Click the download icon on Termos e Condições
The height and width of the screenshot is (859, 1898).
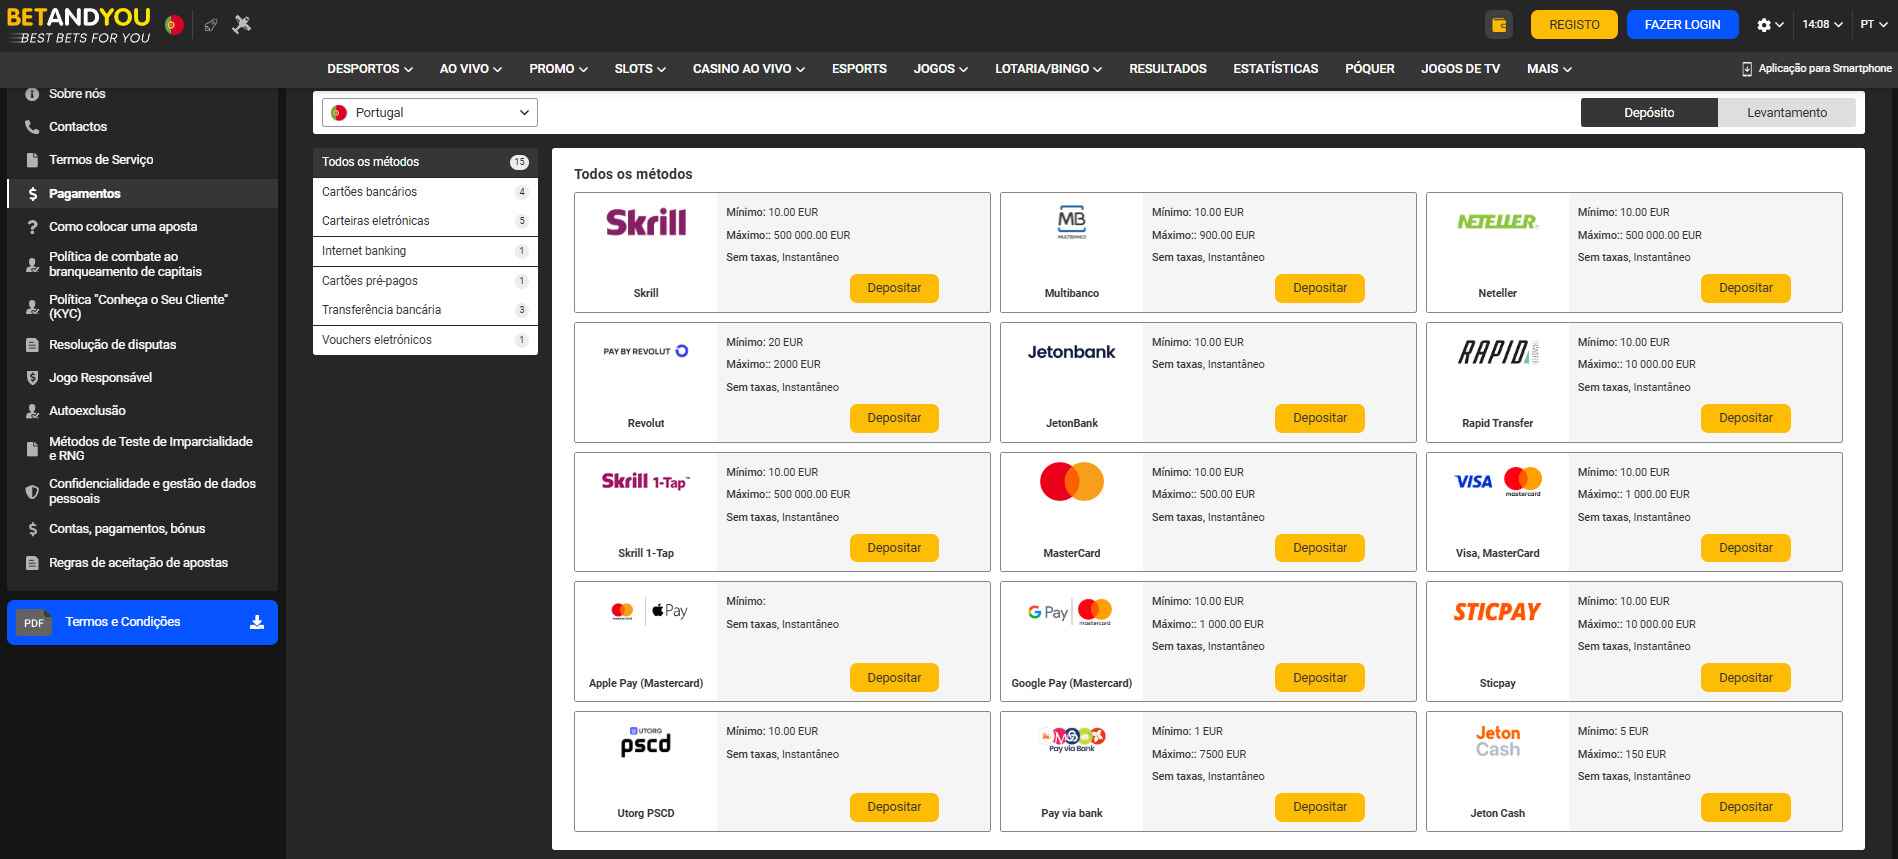tap(257, 622)
